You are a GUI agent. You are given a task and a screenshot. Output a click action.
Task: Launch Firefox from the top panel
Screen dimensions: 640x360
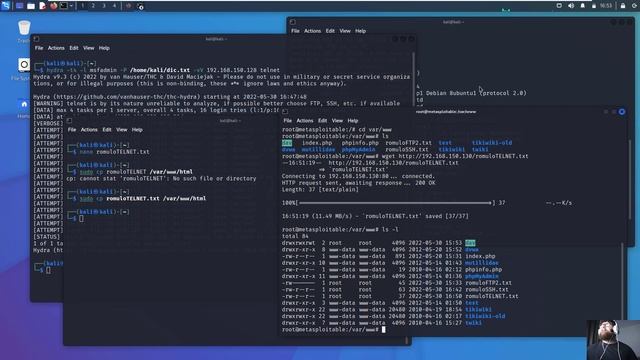(x=53, y=6)
